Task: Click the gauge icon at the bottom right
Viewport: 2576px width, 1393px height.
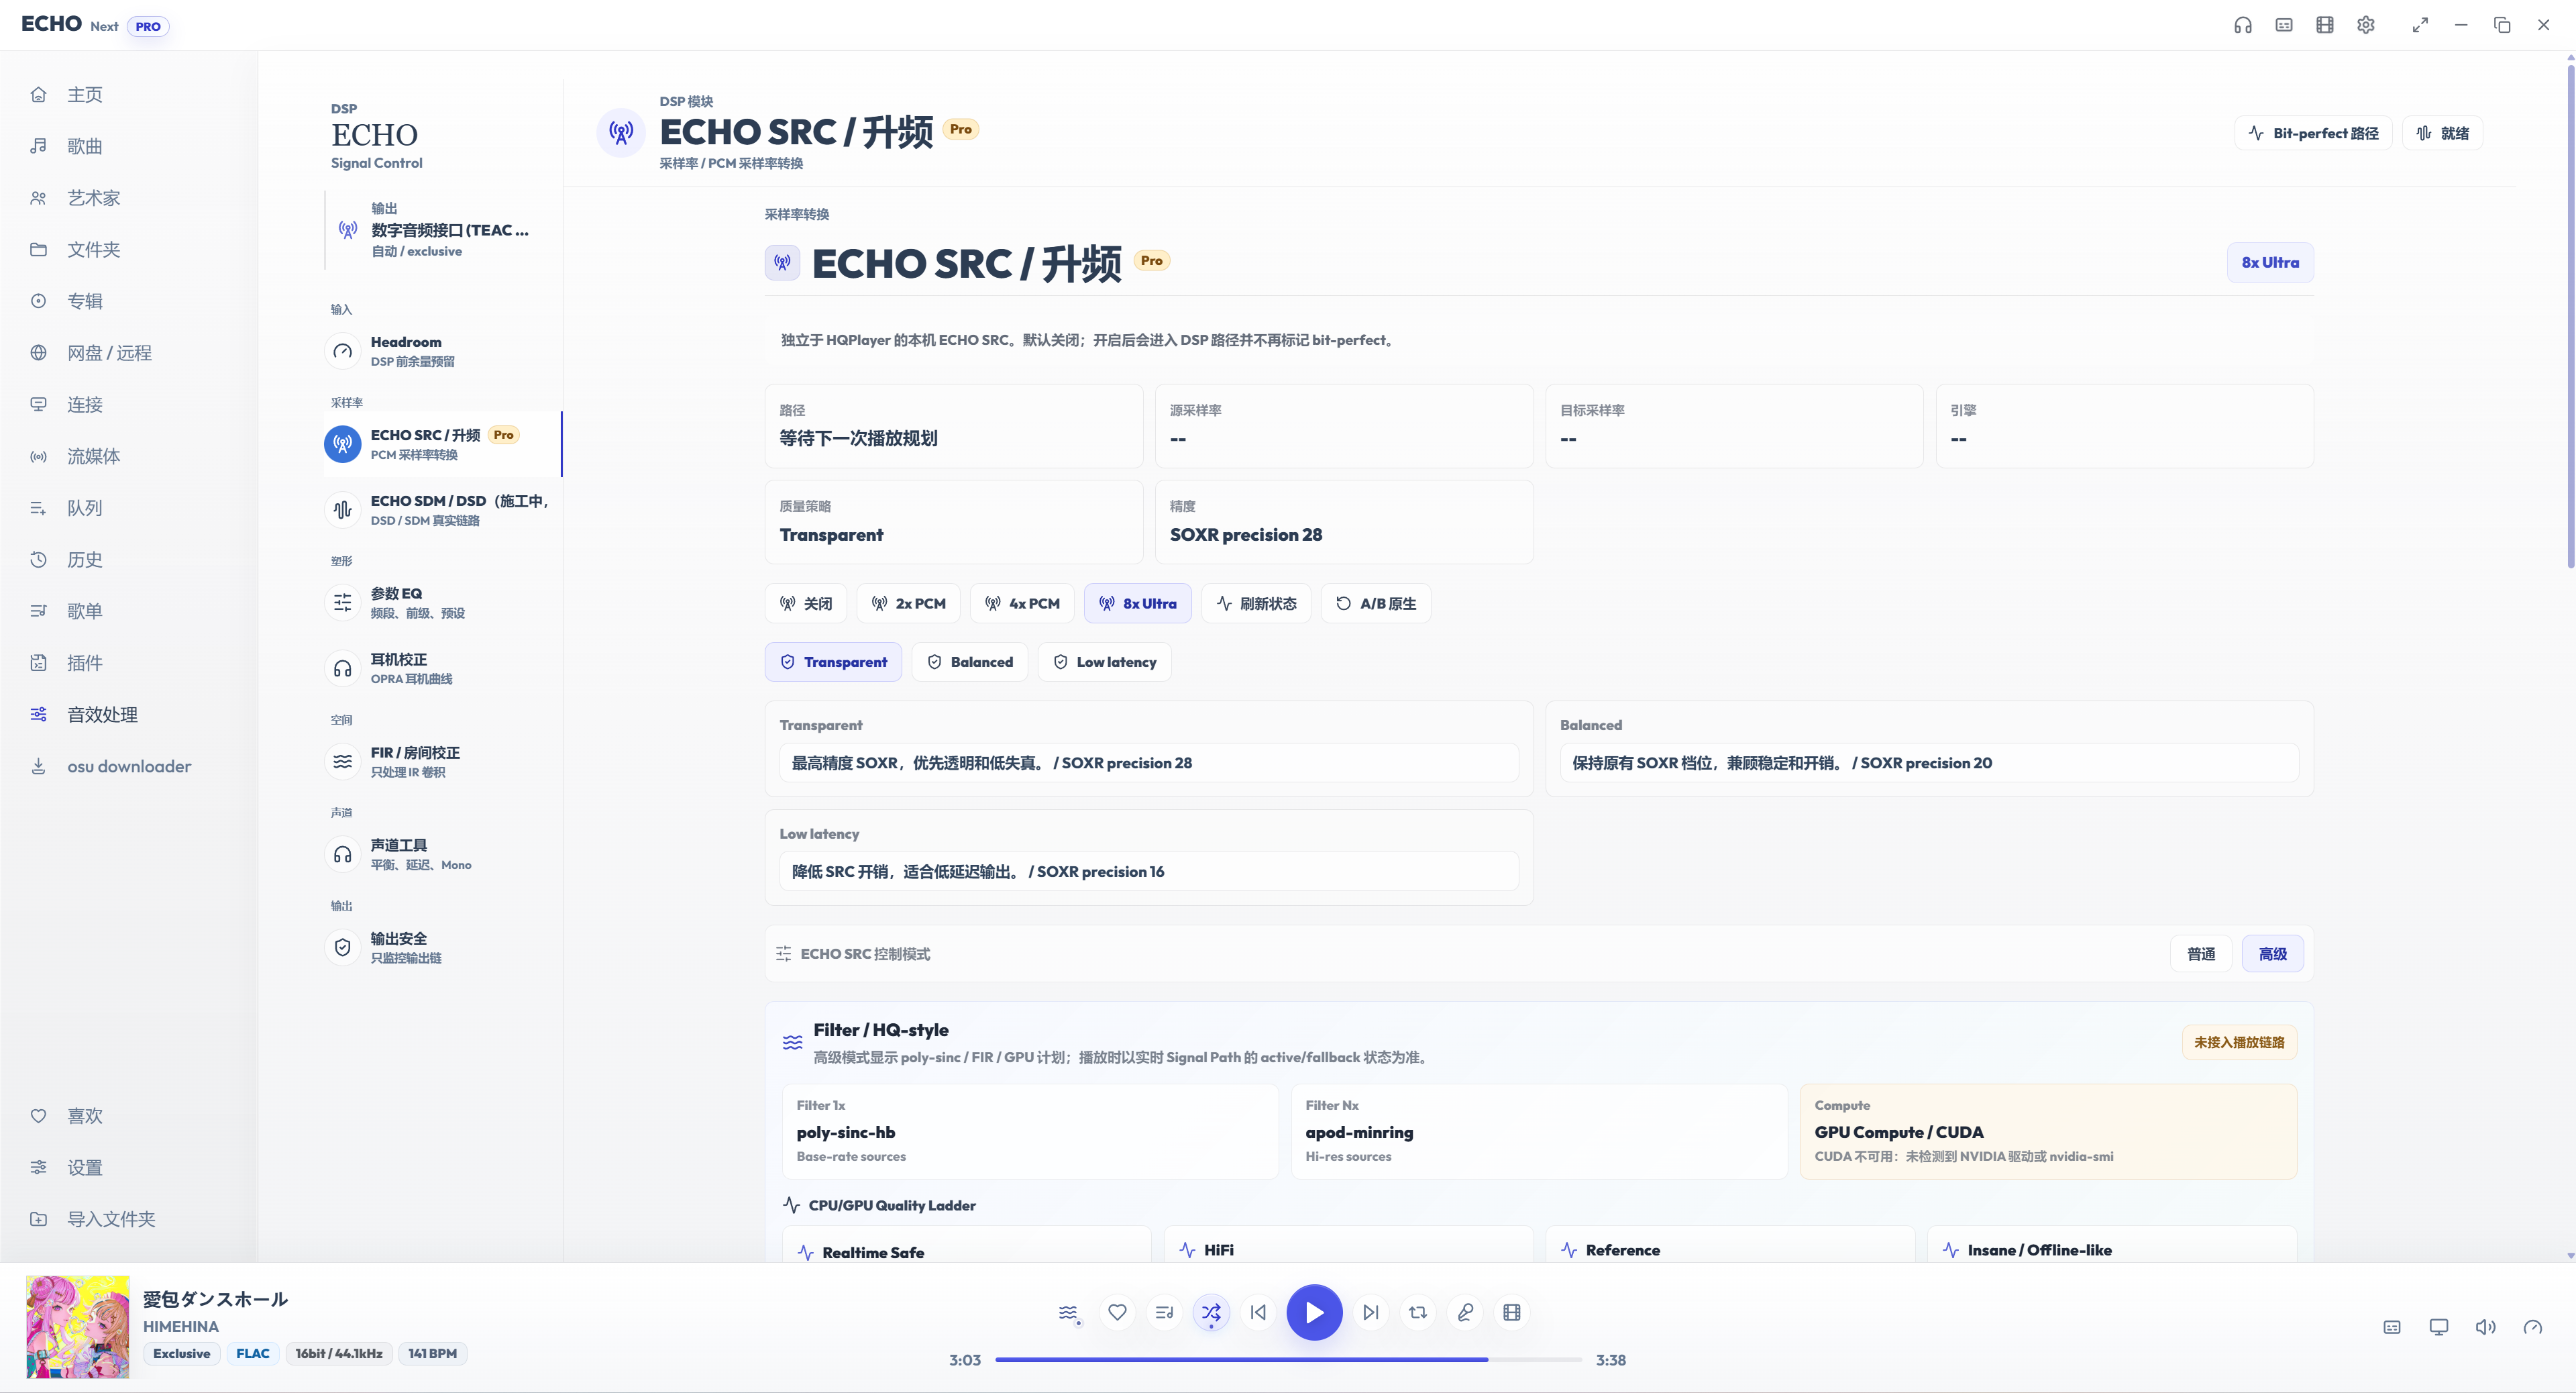Action: click(2533, 1327)
